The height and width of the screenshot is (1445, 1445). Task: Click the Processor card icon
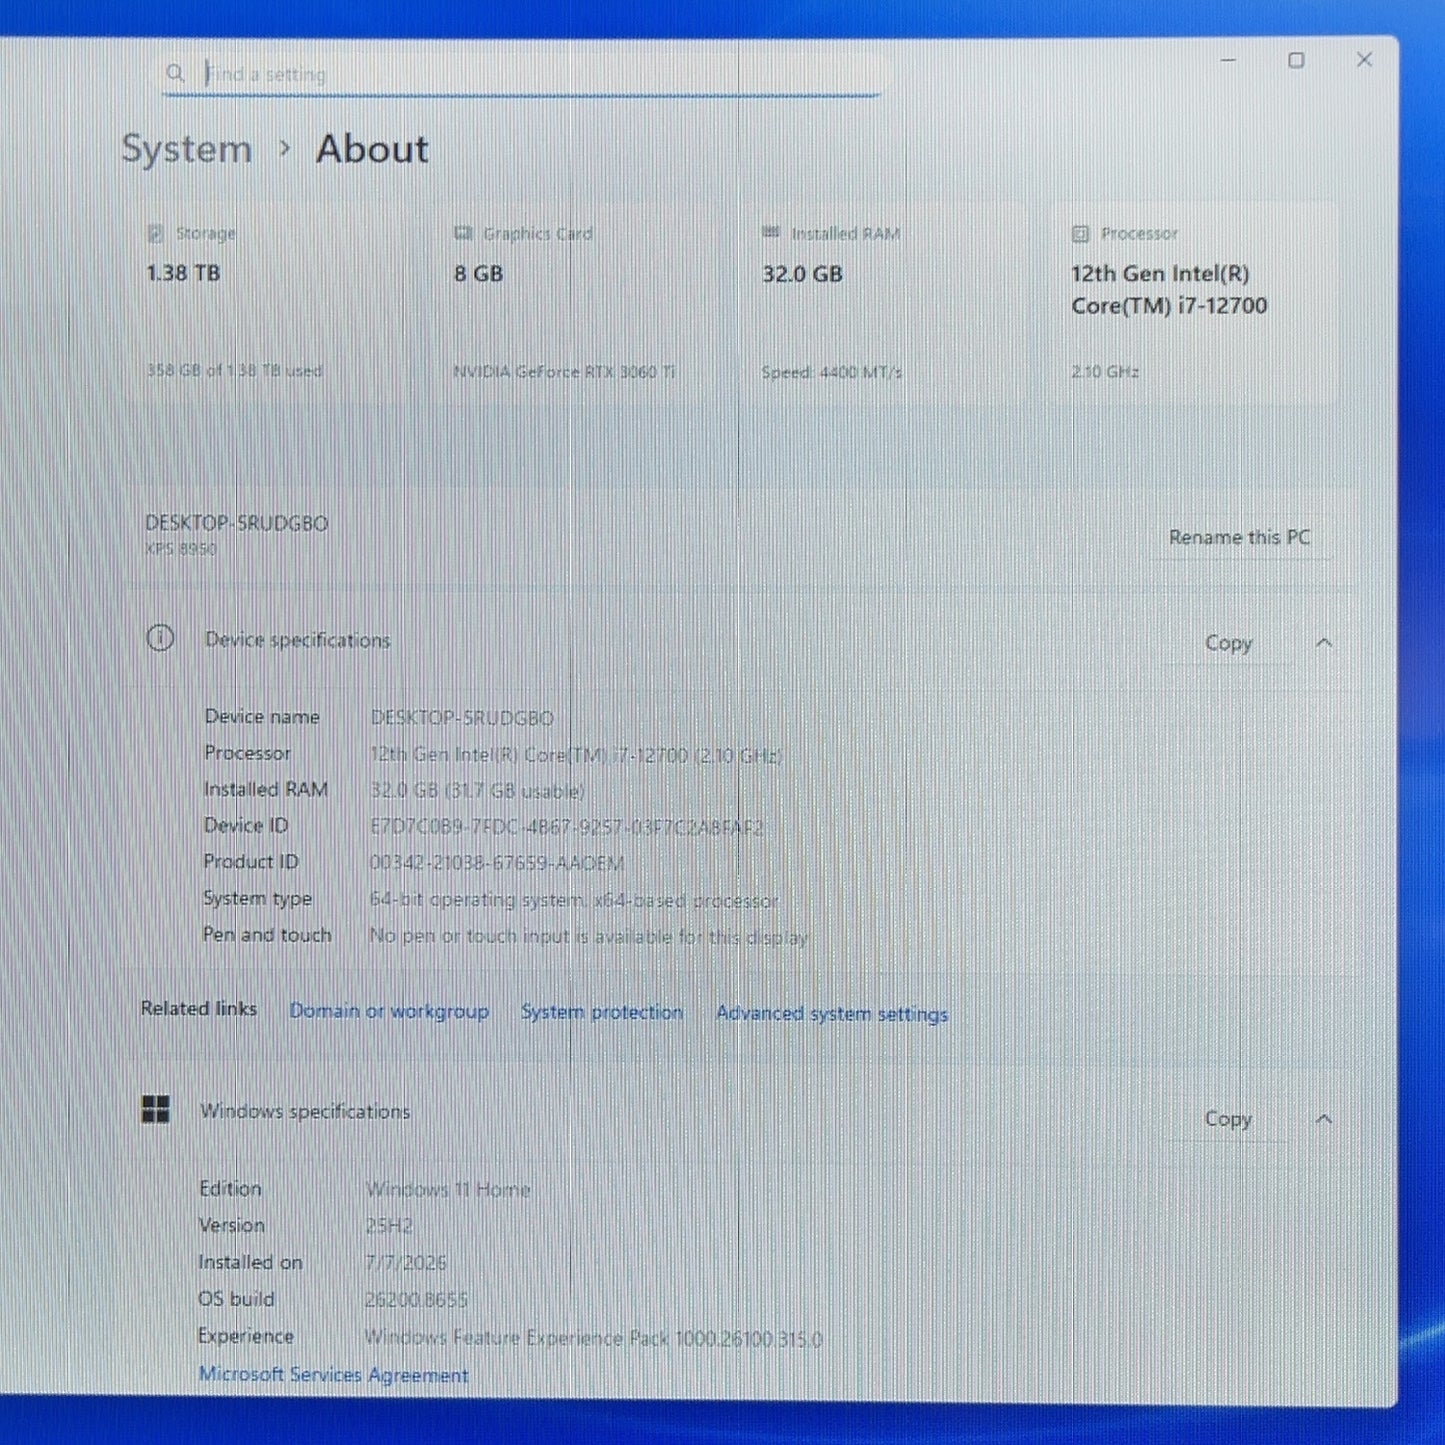[x=1080, y=234]
